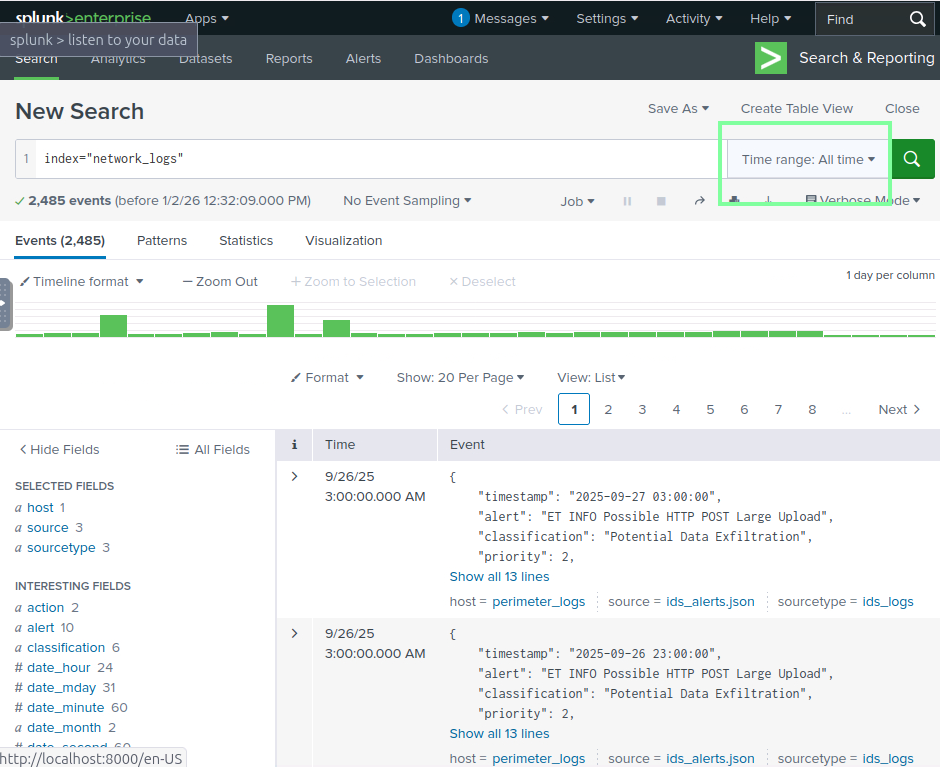The width and height of the screenshot is (940, 767).
Task: Open the No Event Sampling dropdown
Action: [x=407, y=201]
